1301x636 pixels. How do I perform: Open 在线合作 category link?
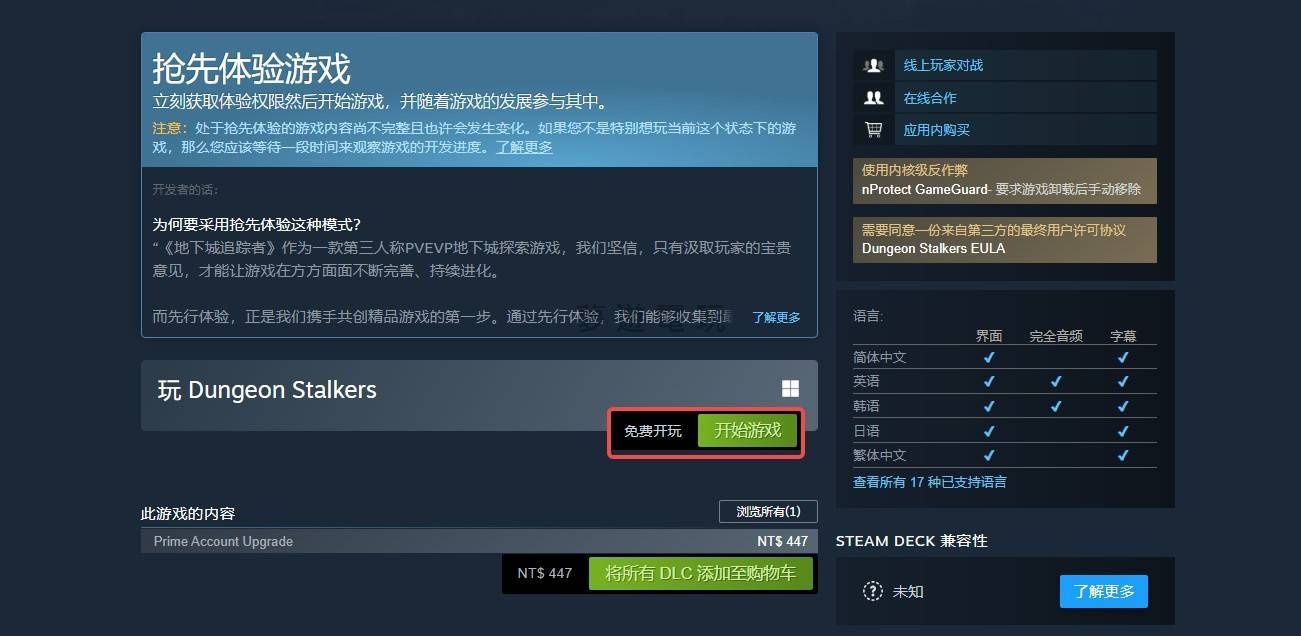click(930, 98)
